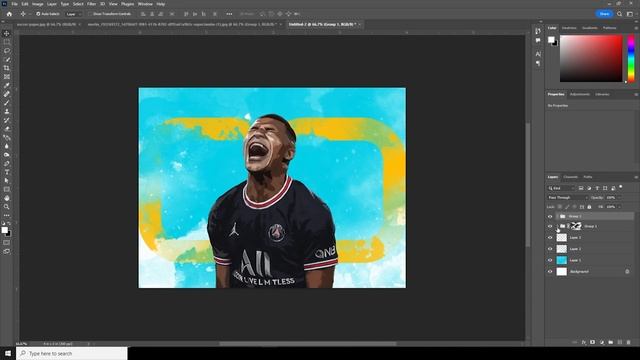
Task: Open the Paths panel tab
Action: (x=588, y=177)
